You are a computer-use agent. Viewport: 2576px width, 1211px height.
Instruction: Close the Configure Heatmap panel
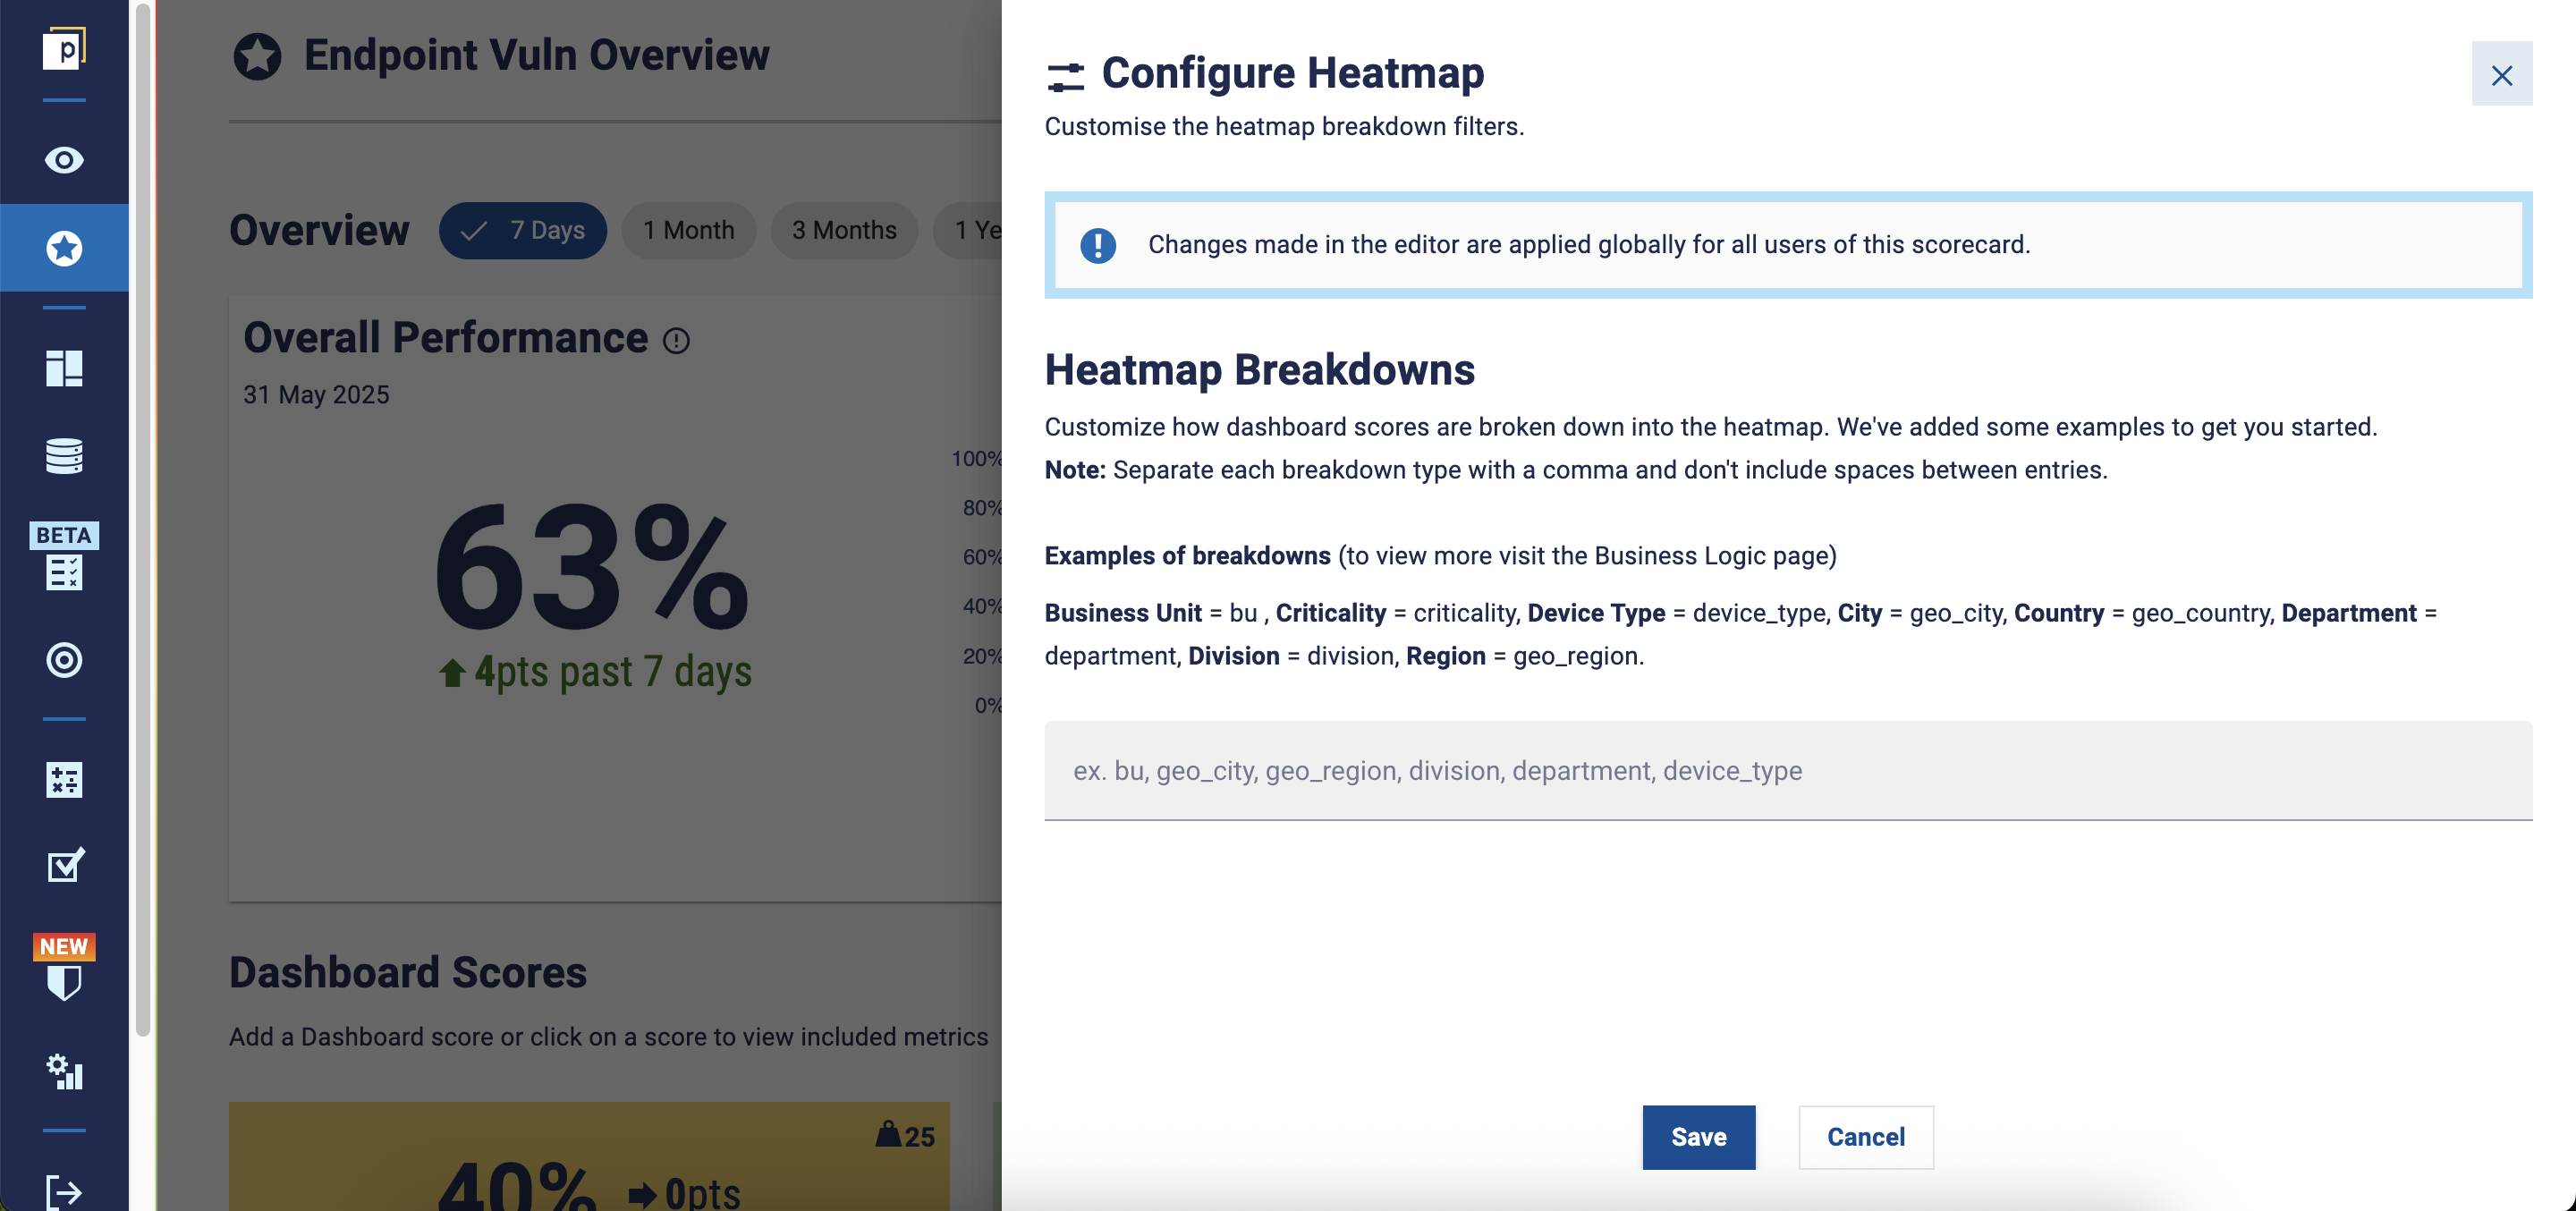point(2501,75)
